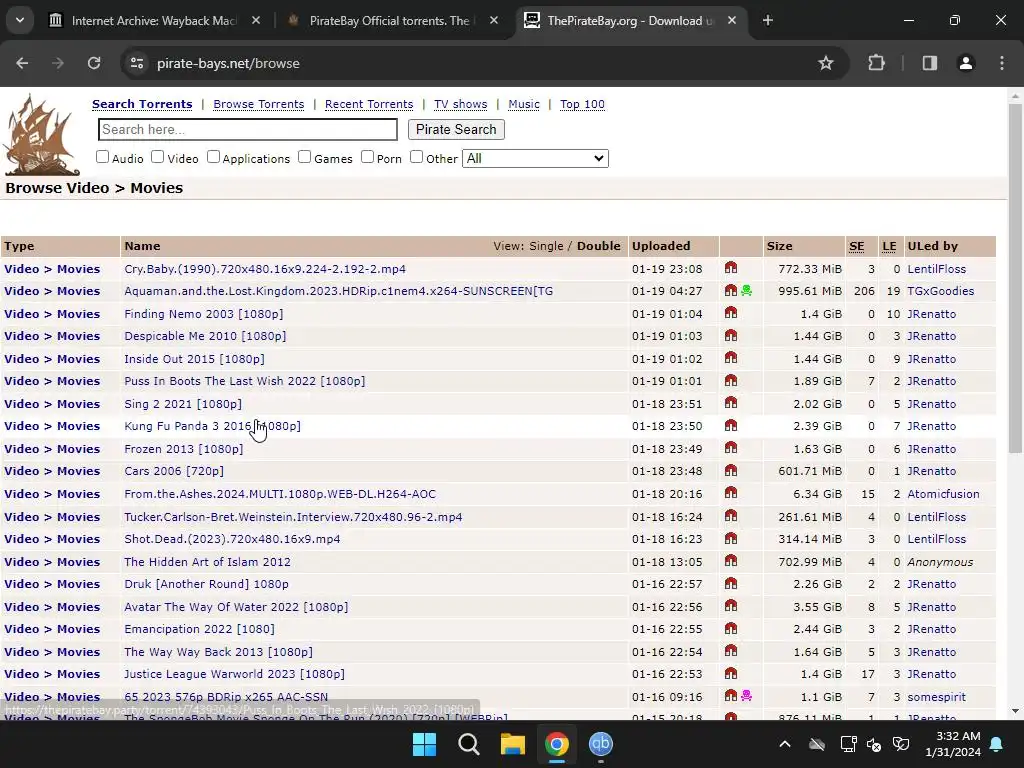Bookmark this page with the star icon
The width and height of the screenshot is (1024, 768).
coord(825,63)
